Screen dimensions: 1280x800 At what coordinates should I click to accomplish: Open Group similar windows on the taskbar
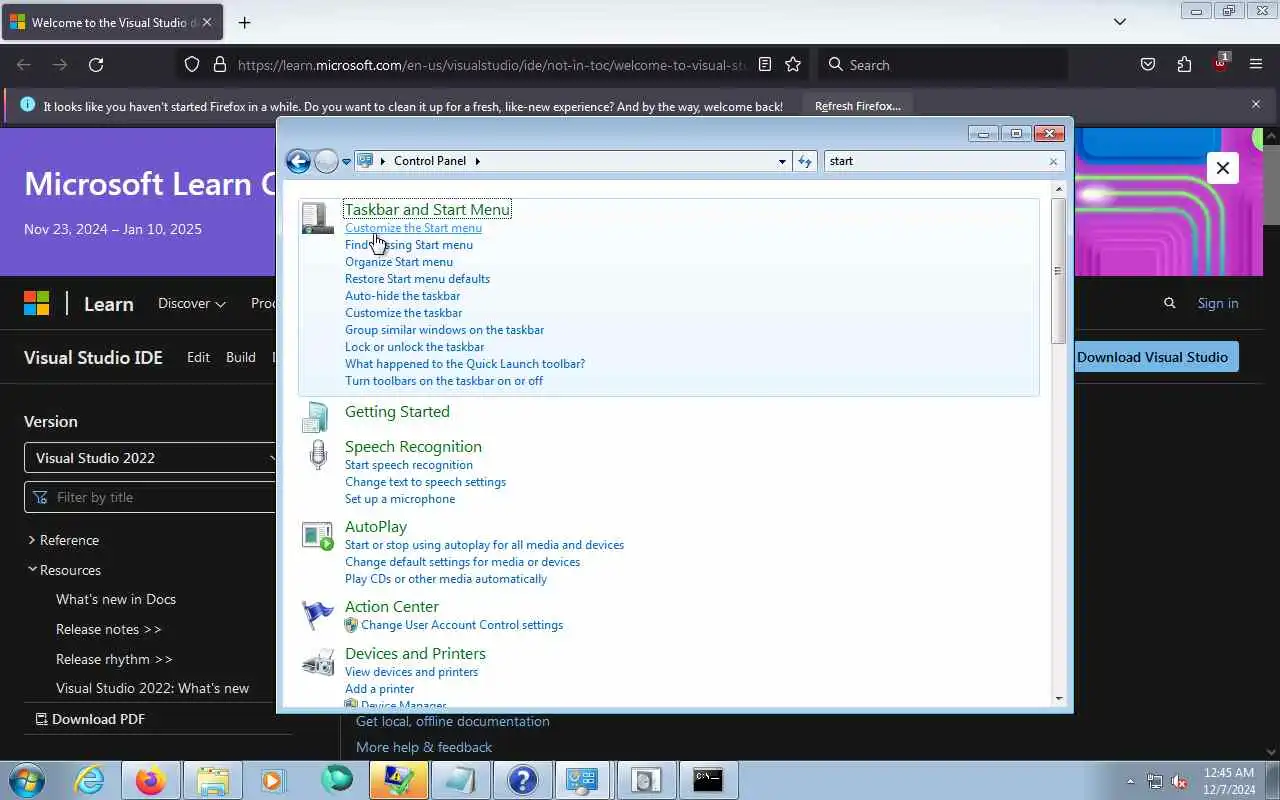pos(444,330)
